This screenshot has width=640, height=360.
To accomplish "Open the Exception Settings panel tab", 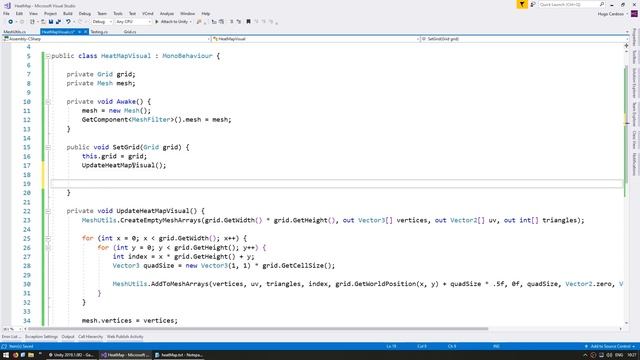I will [x=41, y=337].
